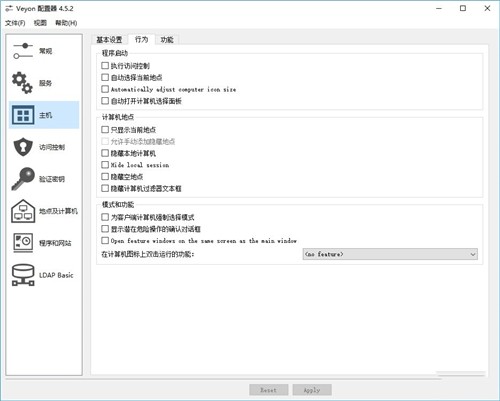
Task: Expand the <no feature> dropdown
Action: pyautogui.click(x=390, y=254)
